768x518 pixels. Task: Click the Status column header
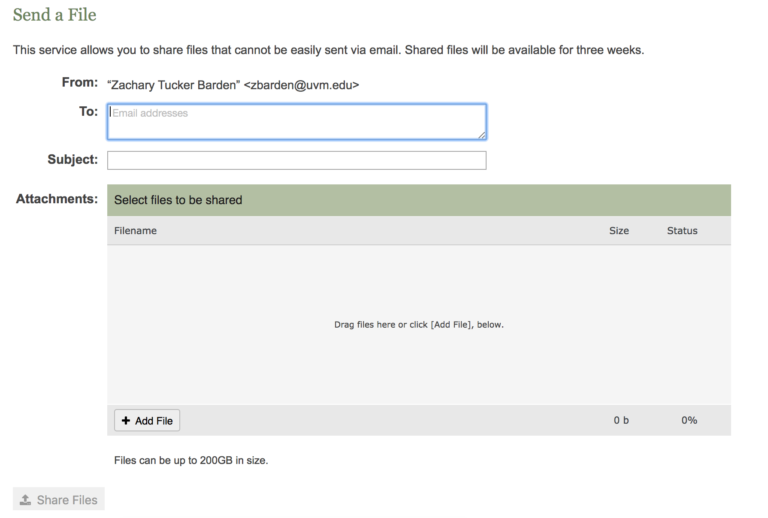click(682, 231)
